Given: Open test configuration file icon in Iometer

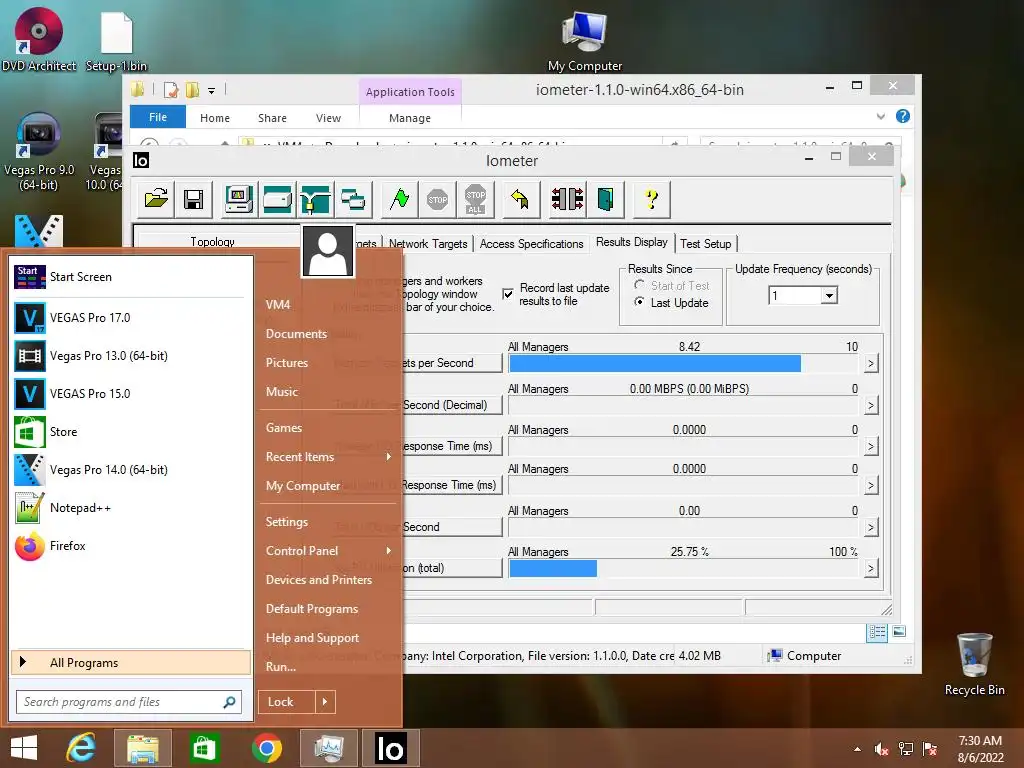Looking at the screenshot, I should pos(156,199).
